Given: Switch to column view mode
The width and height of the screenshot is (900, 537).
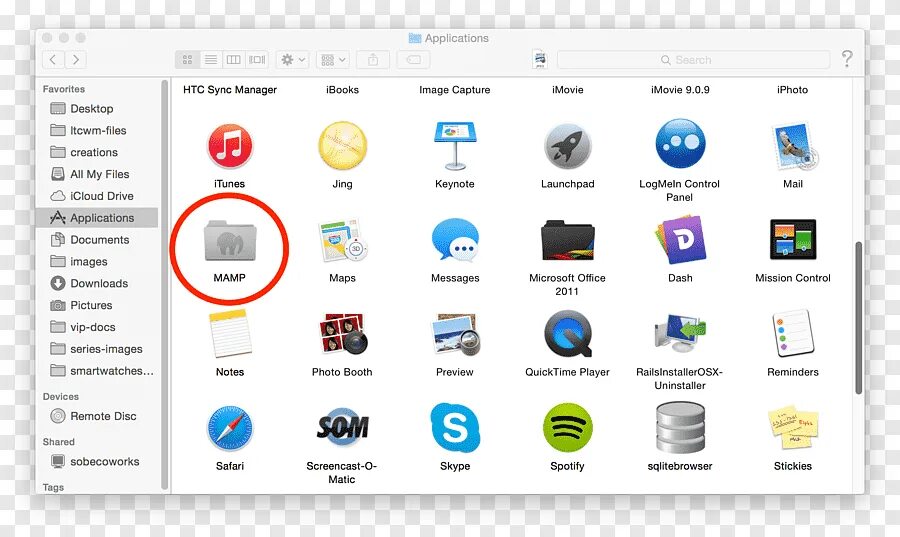Looking at the screenshot, I should pyautogui.click(x=234, y=60).
